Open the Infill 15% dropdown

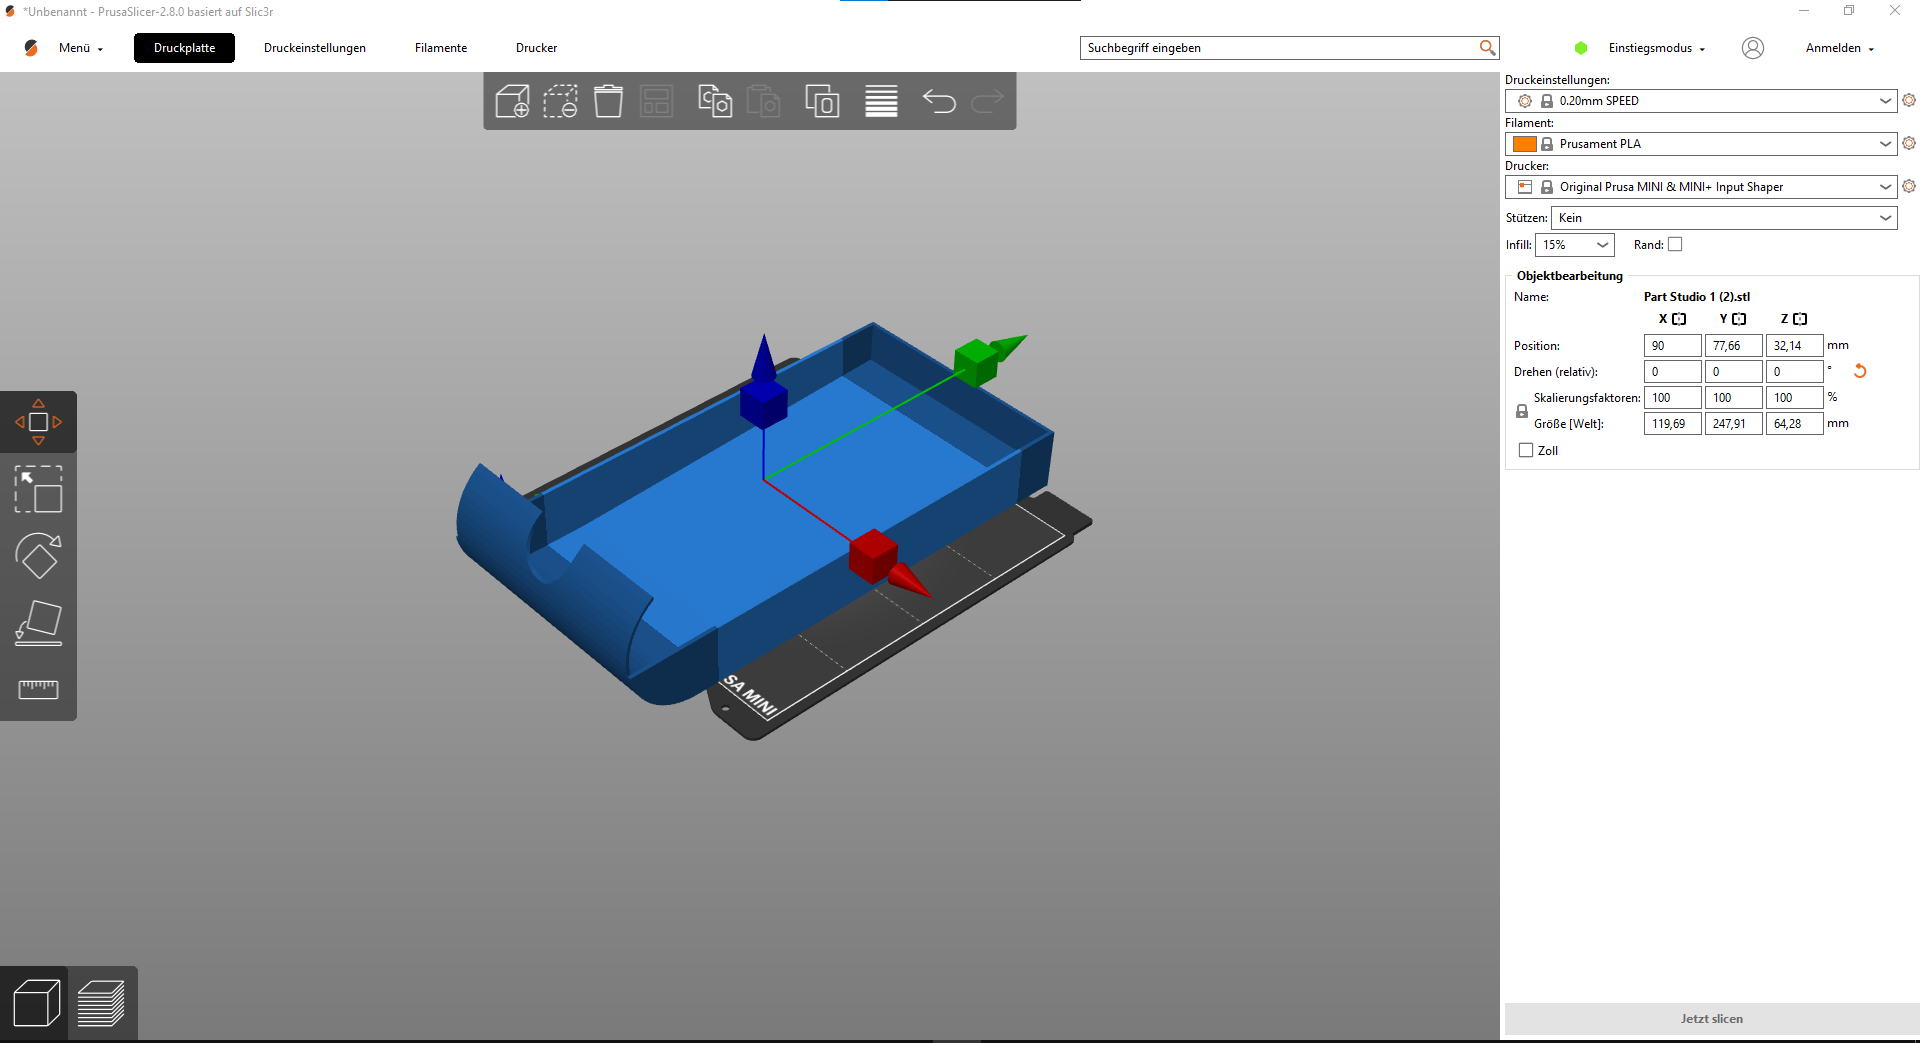pyautogui.click(x=1575, y=244)
